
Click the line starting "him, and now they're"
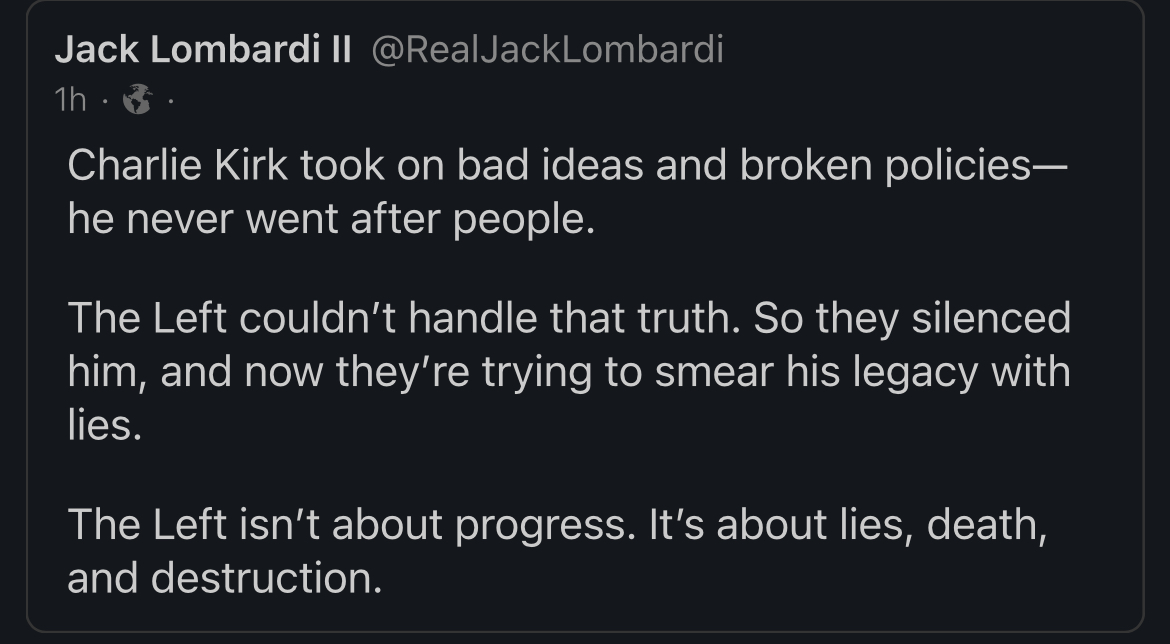569,373
